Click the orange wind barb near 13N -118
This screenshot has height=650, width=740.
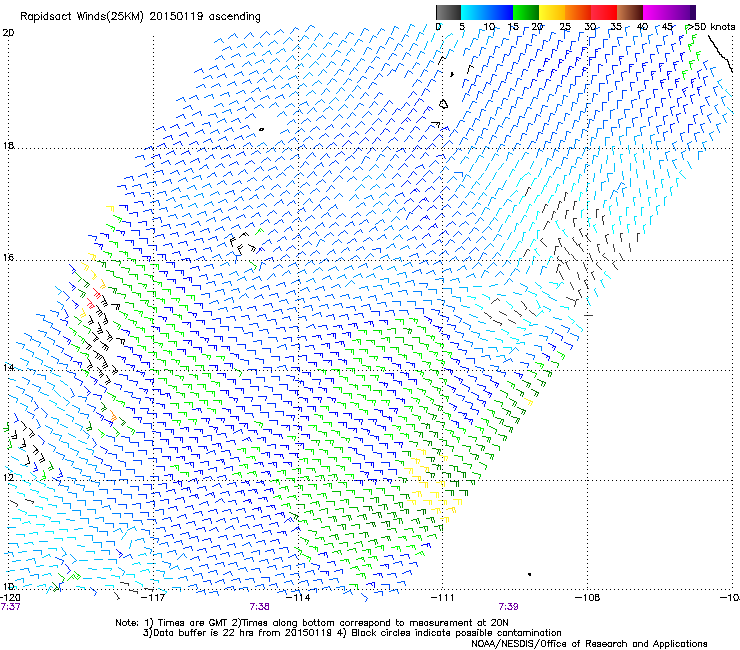coord(113,416)
